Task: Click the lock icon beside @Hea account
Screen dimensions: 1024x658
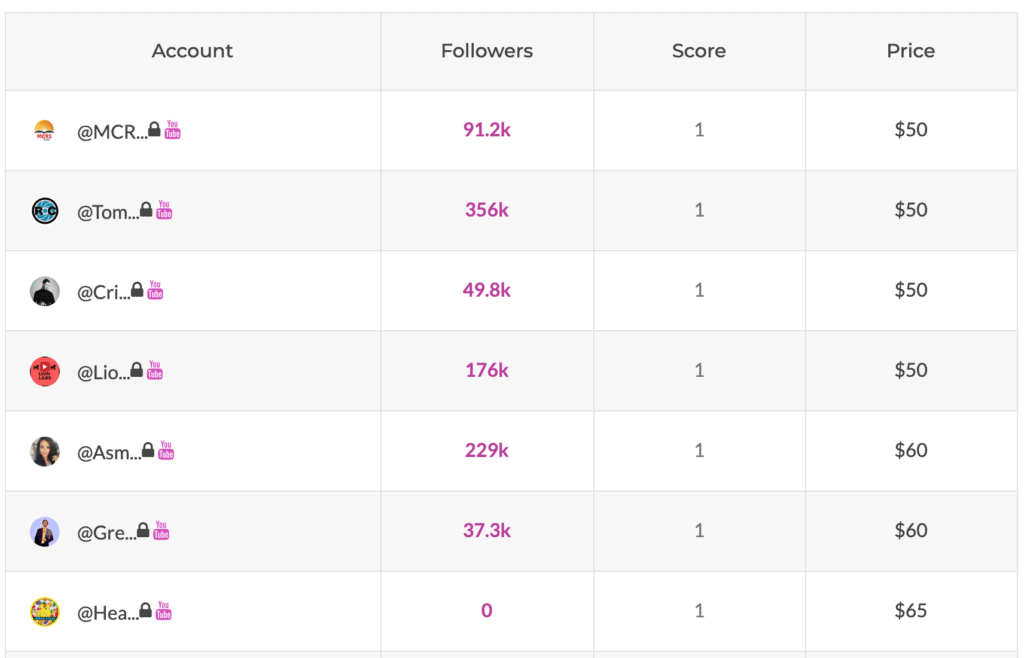Action: 146,610
